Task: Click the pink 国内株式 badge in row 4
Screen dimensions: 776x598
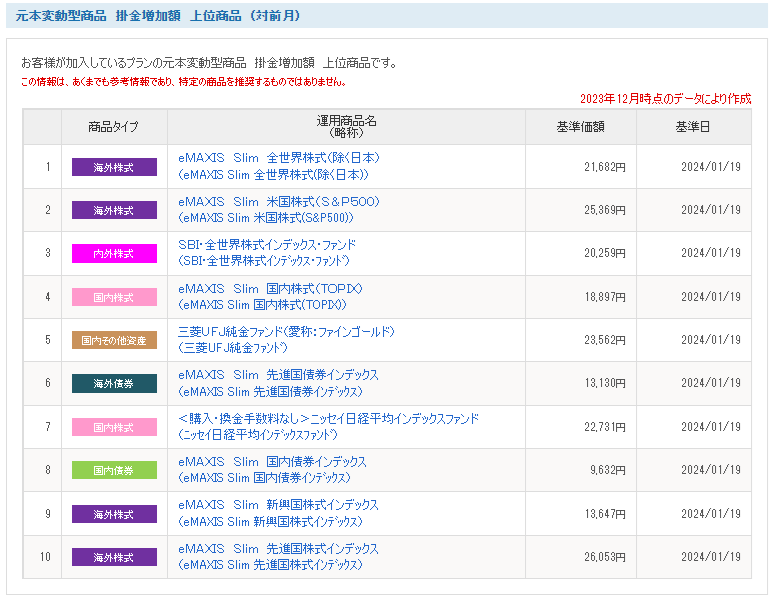Action: [114, 297]
